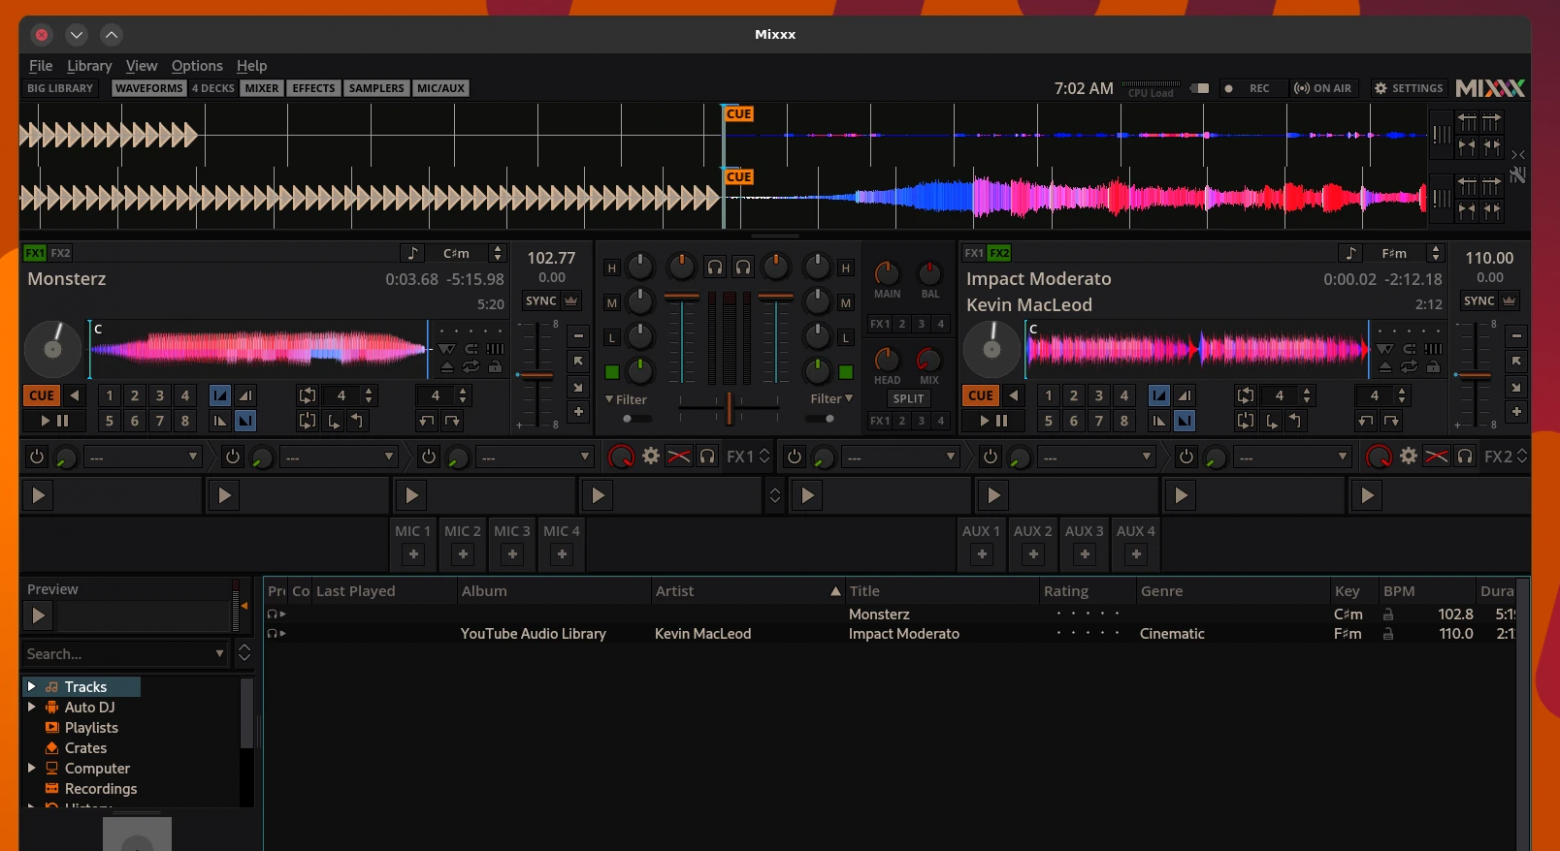The image size is (1560, 851).
Task: Toggle keylock on deck 1
Action: 495,367
